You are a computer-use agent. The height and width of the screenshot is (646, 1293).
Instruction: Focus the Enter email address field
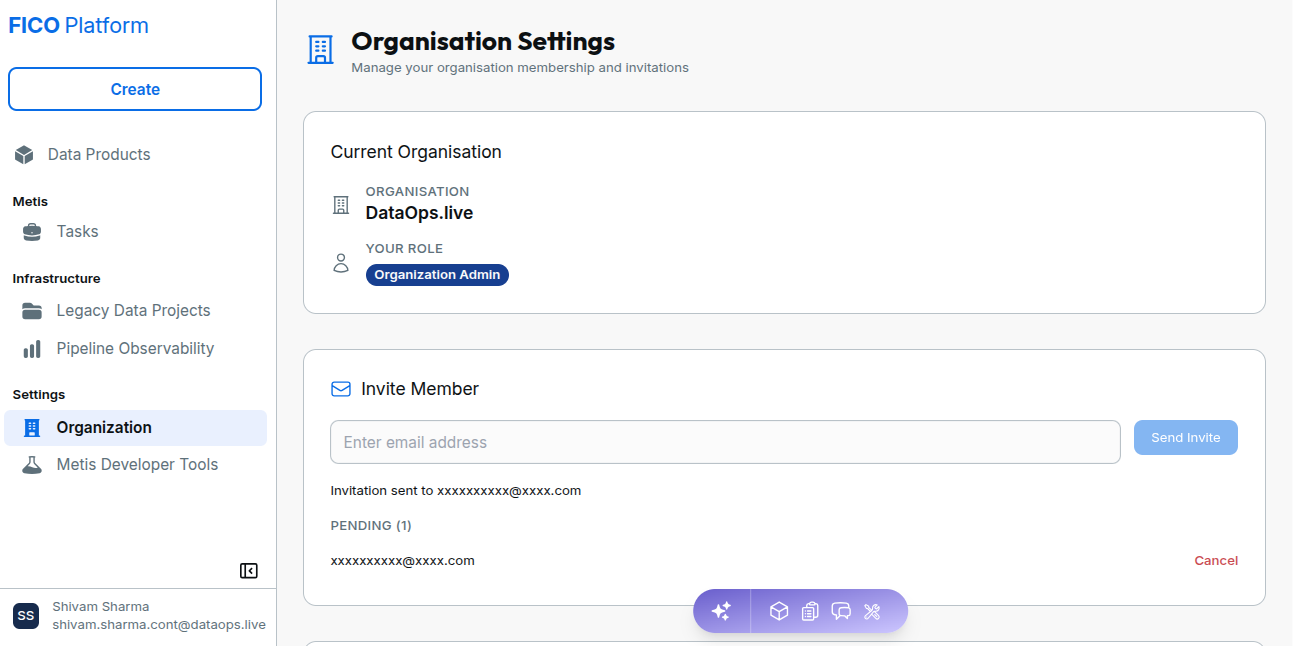pos(725,442)
